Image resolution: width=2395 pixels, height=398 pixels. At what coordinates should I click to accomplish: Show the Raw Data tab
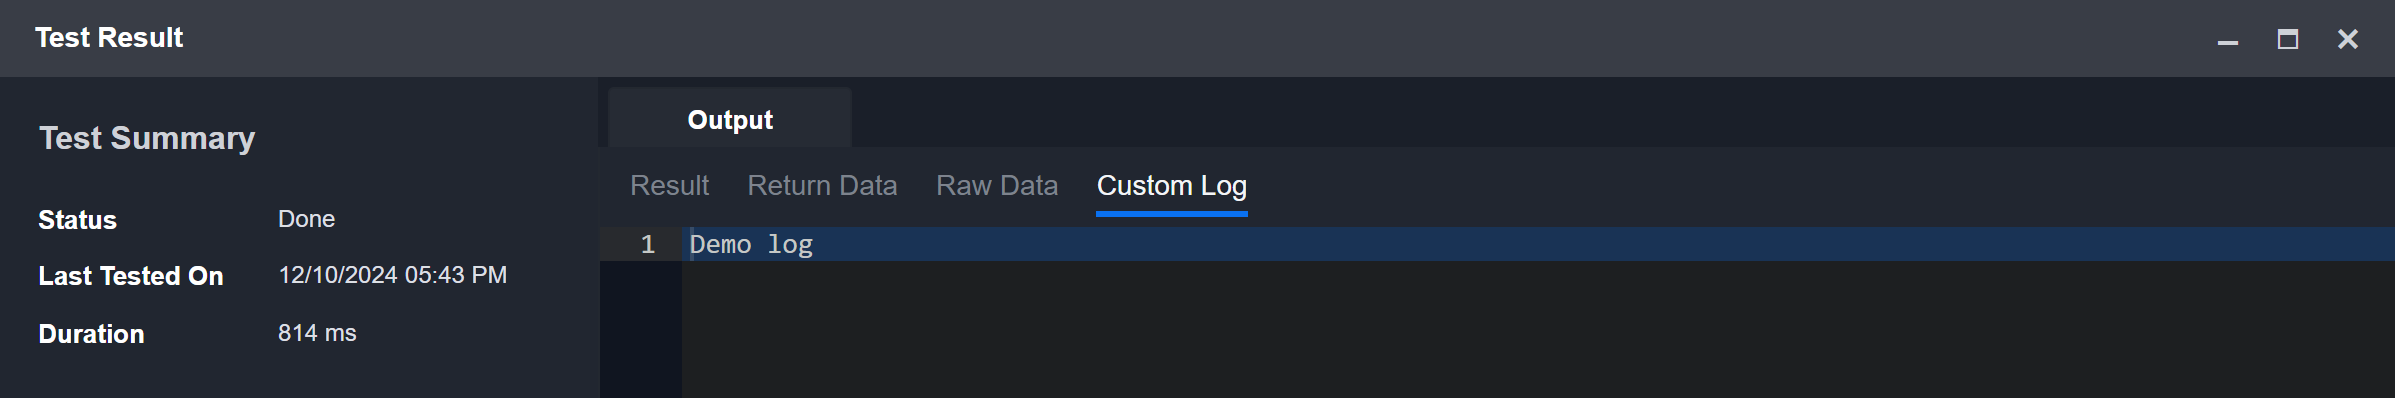point(996,186)
